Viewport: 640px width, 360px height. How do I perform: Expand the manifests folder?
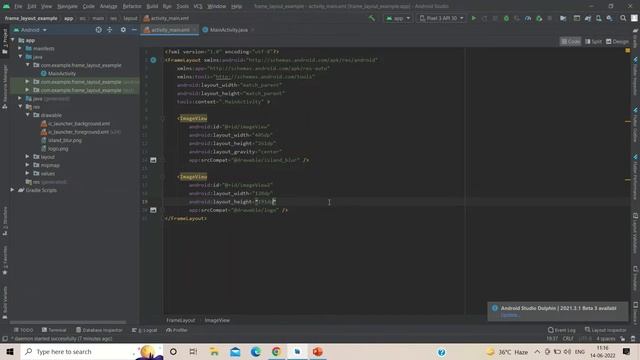(20, 49)
